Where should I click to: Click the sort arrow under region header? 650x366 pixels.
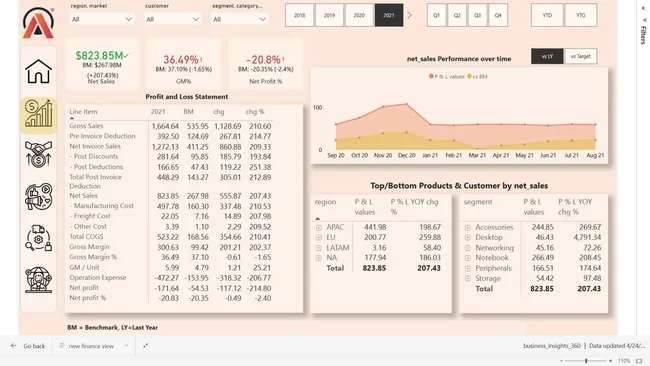(x=318, y=218)
